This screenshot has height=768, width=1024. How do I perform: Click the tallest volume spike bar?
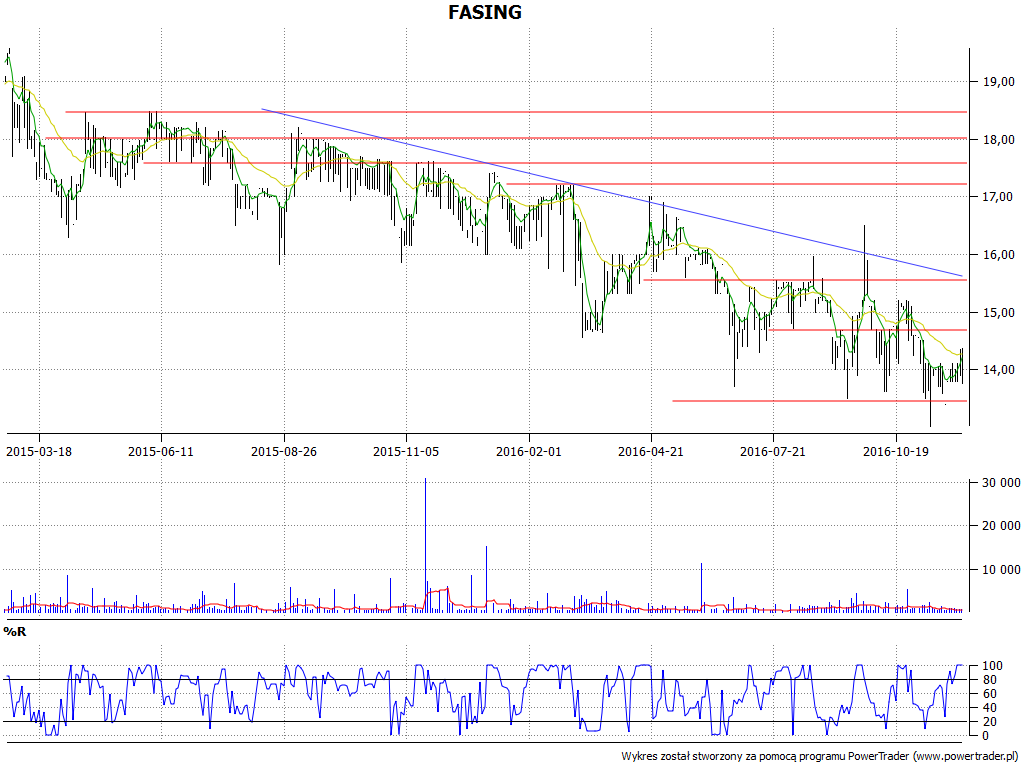point(425,545)
